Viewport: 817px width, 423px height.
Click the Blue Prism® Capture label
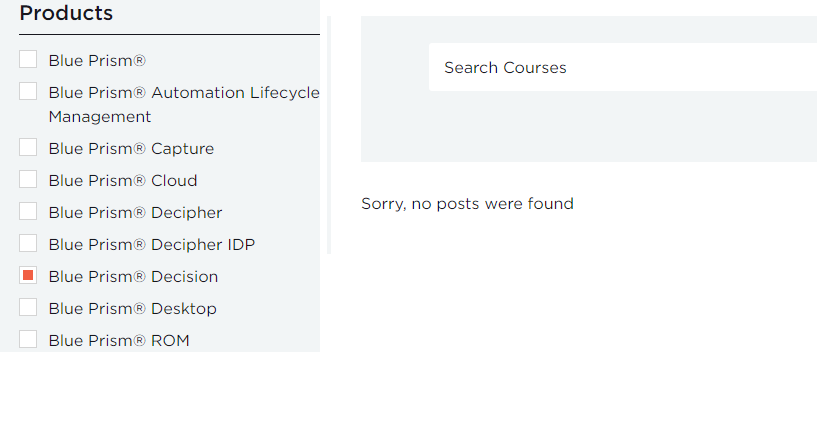pos(131,149)
